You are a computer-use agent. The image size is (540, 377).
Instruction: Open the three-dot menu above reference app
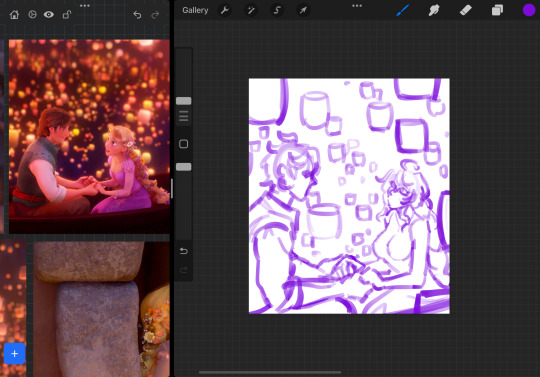tap(85, 6)
